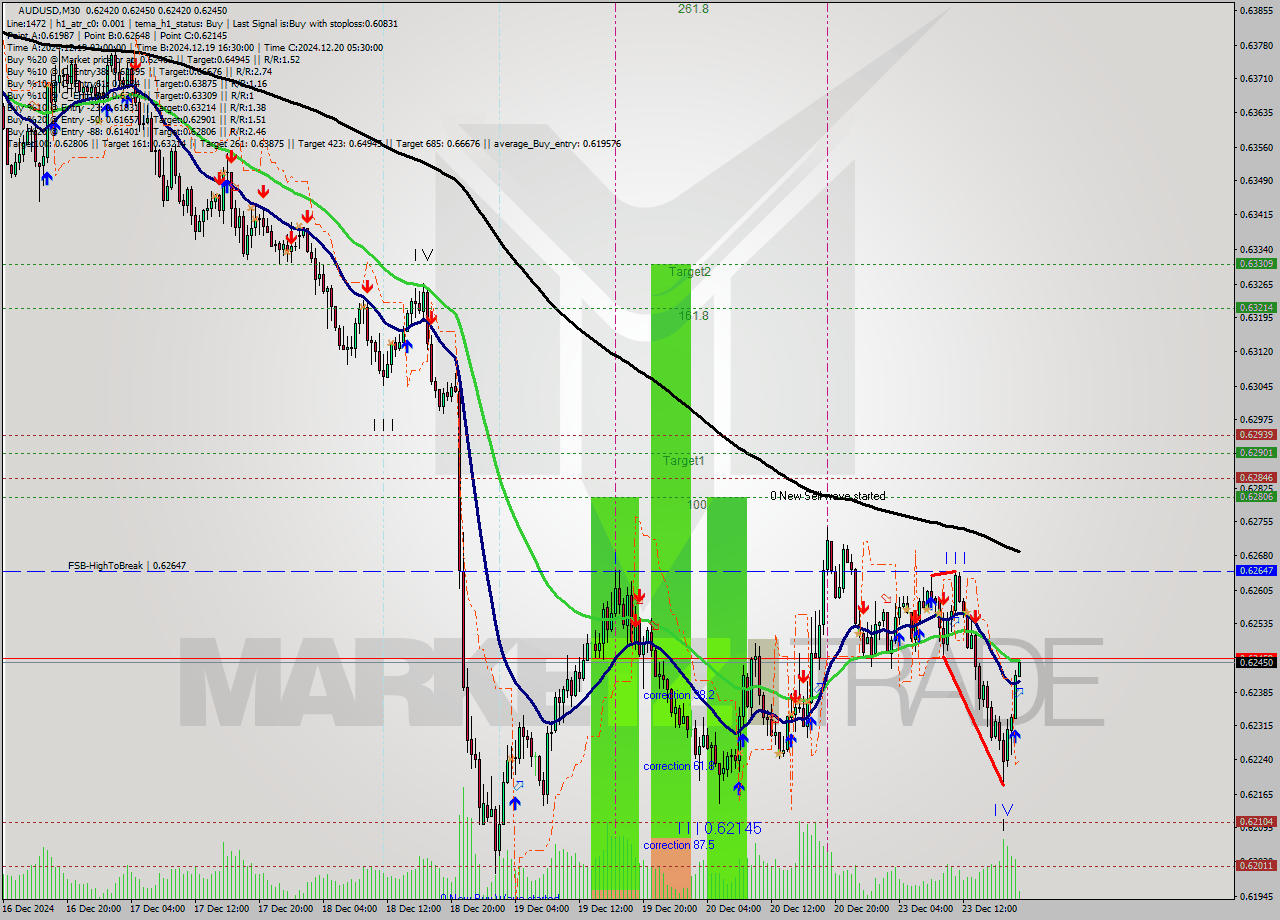
Task: Click the green 0.62806 price tag
Action: tap(1256, 496)
